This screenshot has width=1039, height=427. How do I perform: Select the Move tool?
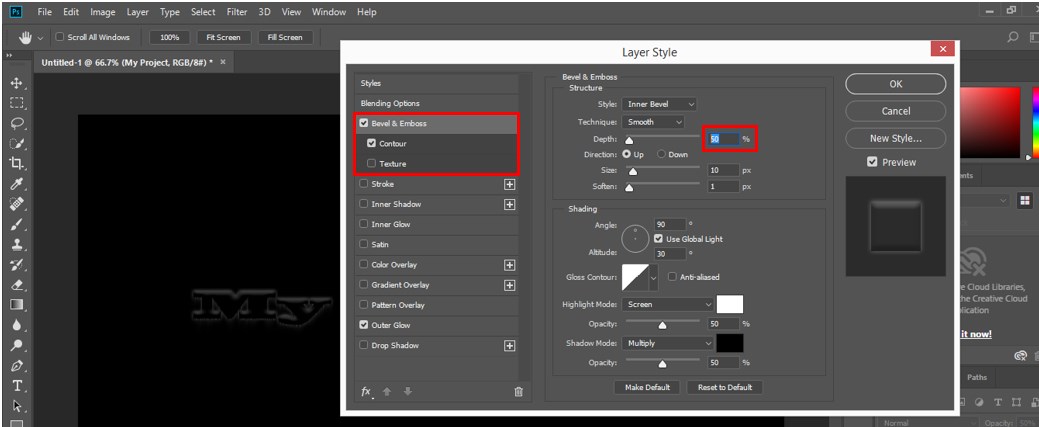click(17, 84)
